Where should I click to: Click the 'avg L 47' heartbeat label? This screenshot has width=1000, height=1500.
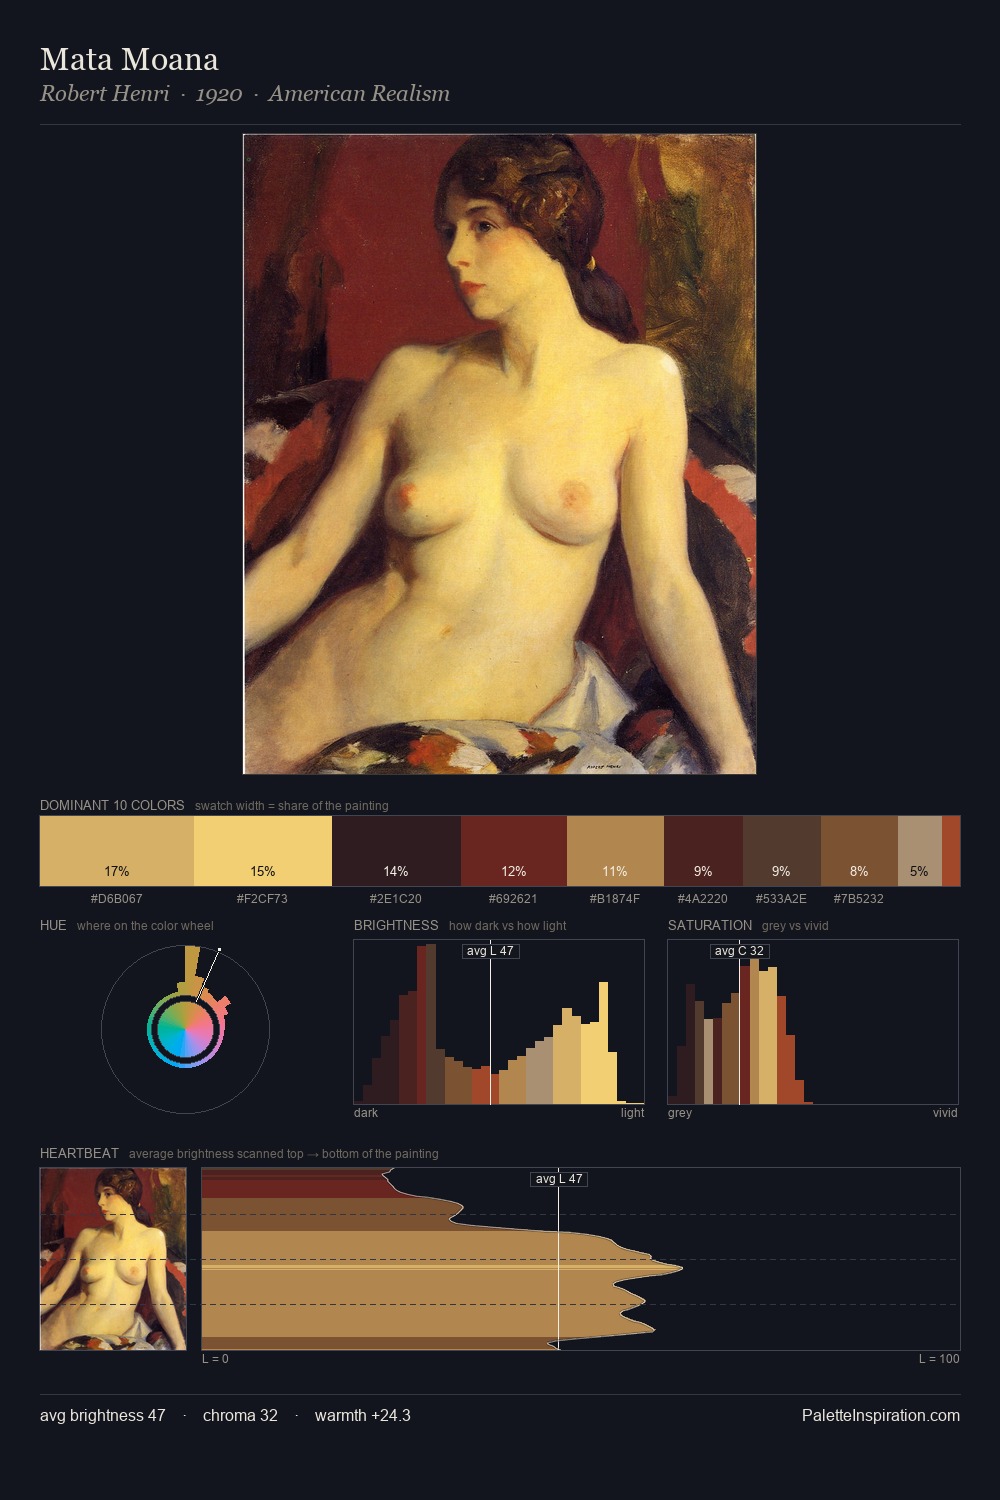coord(559,1179)
